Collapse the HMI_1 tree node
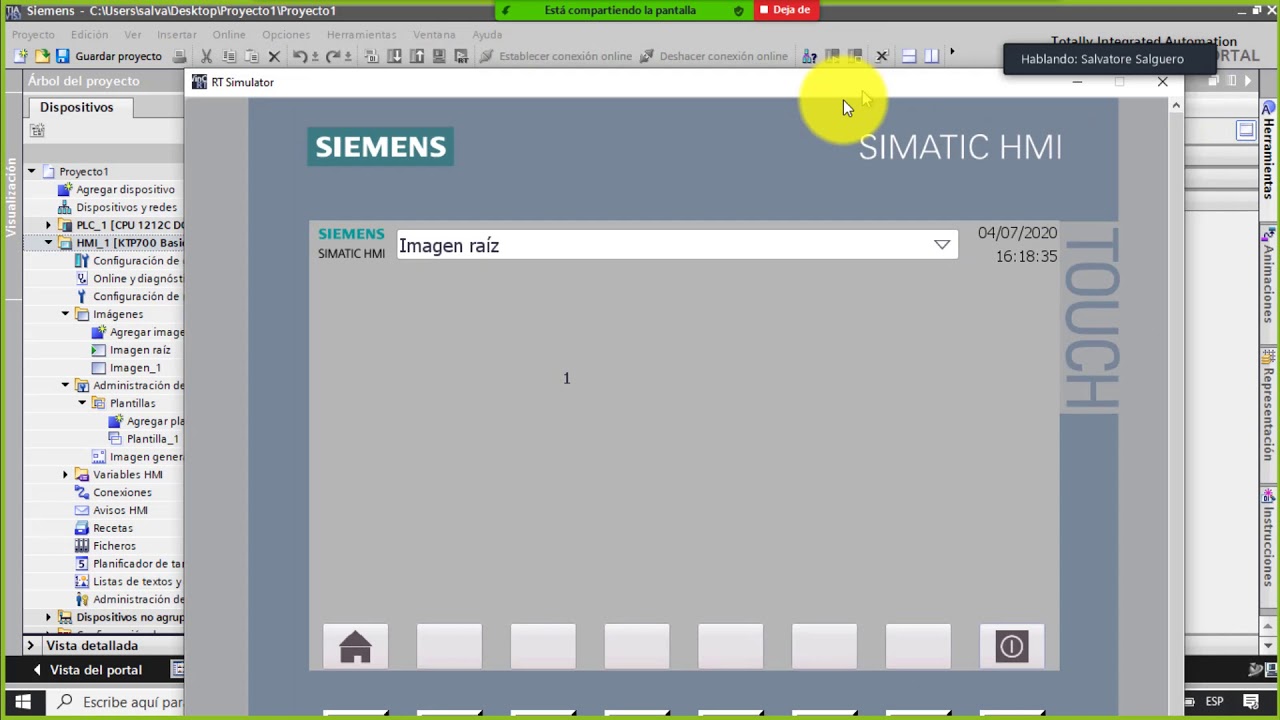The image size is (1280, 720). point(48,243)
